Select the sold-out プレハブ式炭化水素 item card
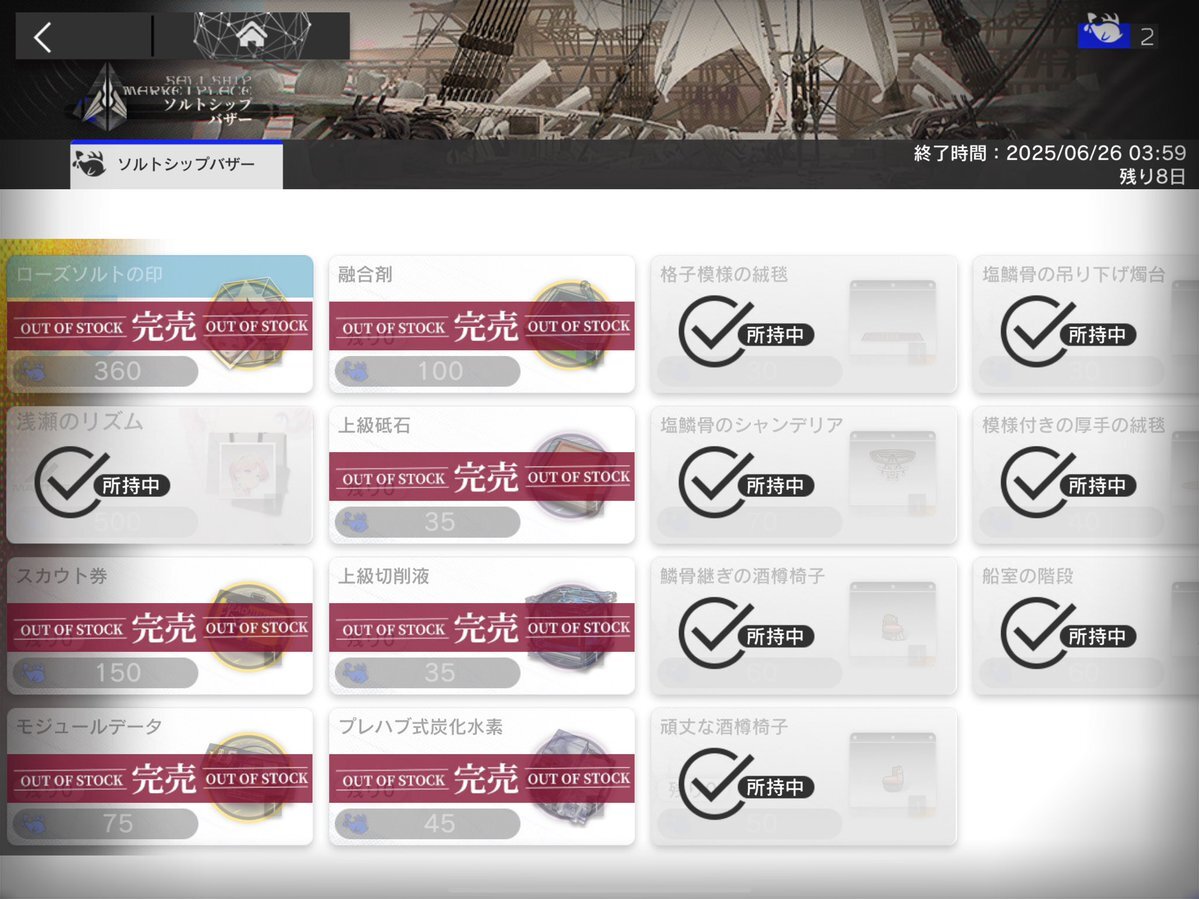Viewport: 1199px width, 899px height. (x=482, y=777)
